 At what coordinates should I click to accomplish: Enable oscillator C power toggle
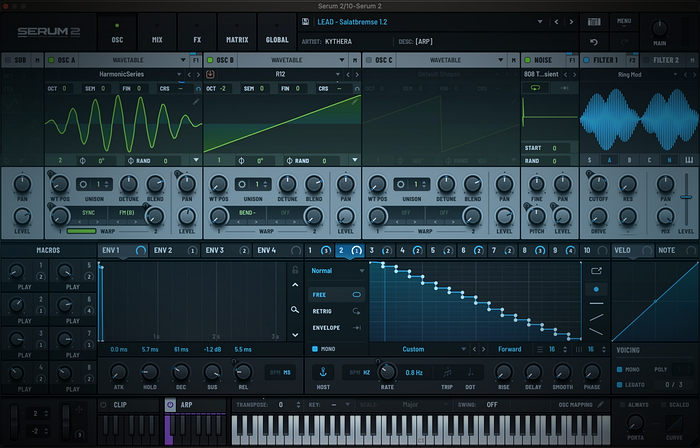point(369,60)
